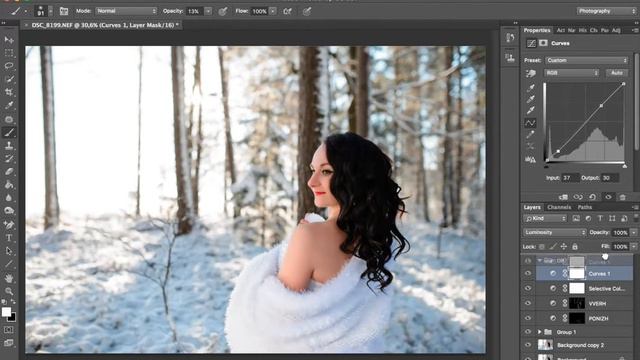640x360 pixels.
Task: Open the layer Kind filter dropdown
Action: coord(545,219)
